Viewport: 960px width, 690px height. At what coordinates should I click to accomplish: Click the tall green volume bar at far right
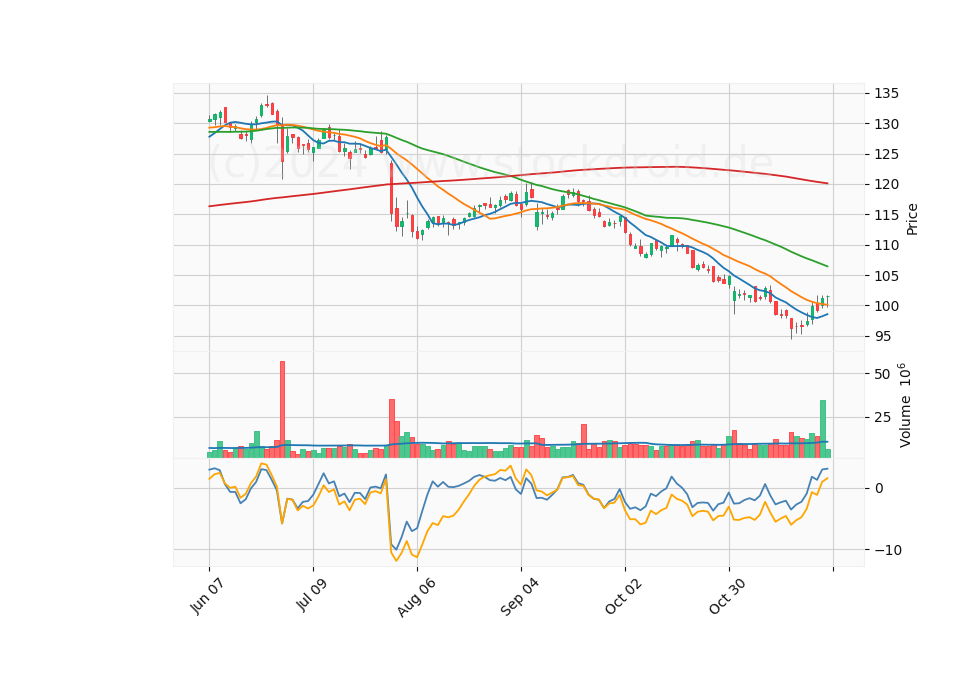point(823,429)
